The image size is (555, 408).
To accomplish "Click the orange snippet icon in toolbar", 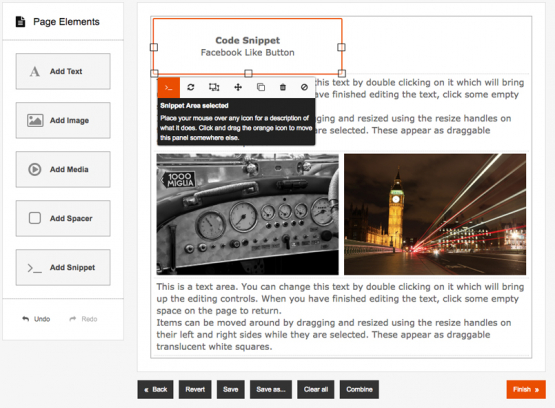I will coord(168,87).
